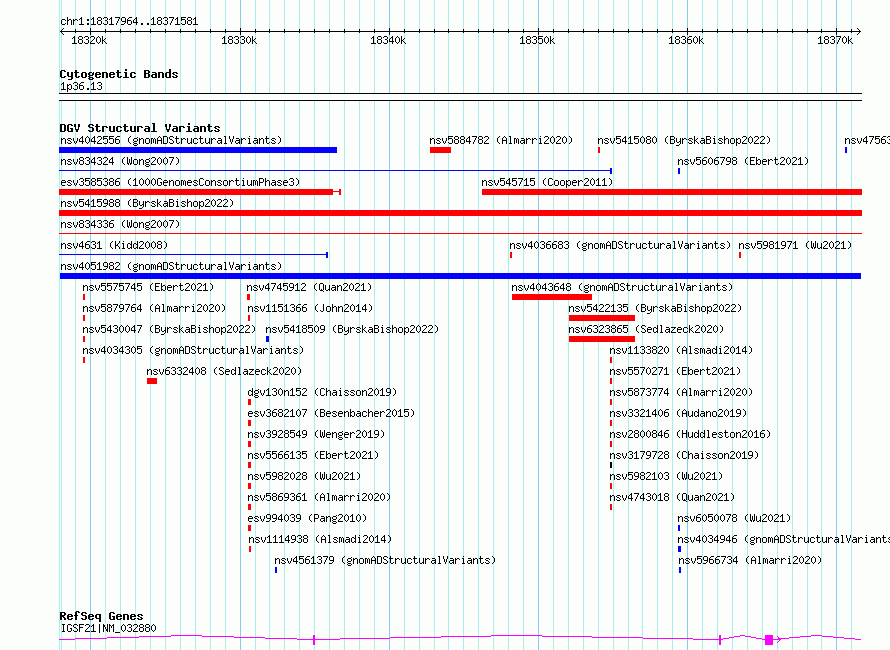Select nsv4036683 (gnomADStructuralVariants) label
This screenshot has width=890, height=650.
(x=620, y=245)
